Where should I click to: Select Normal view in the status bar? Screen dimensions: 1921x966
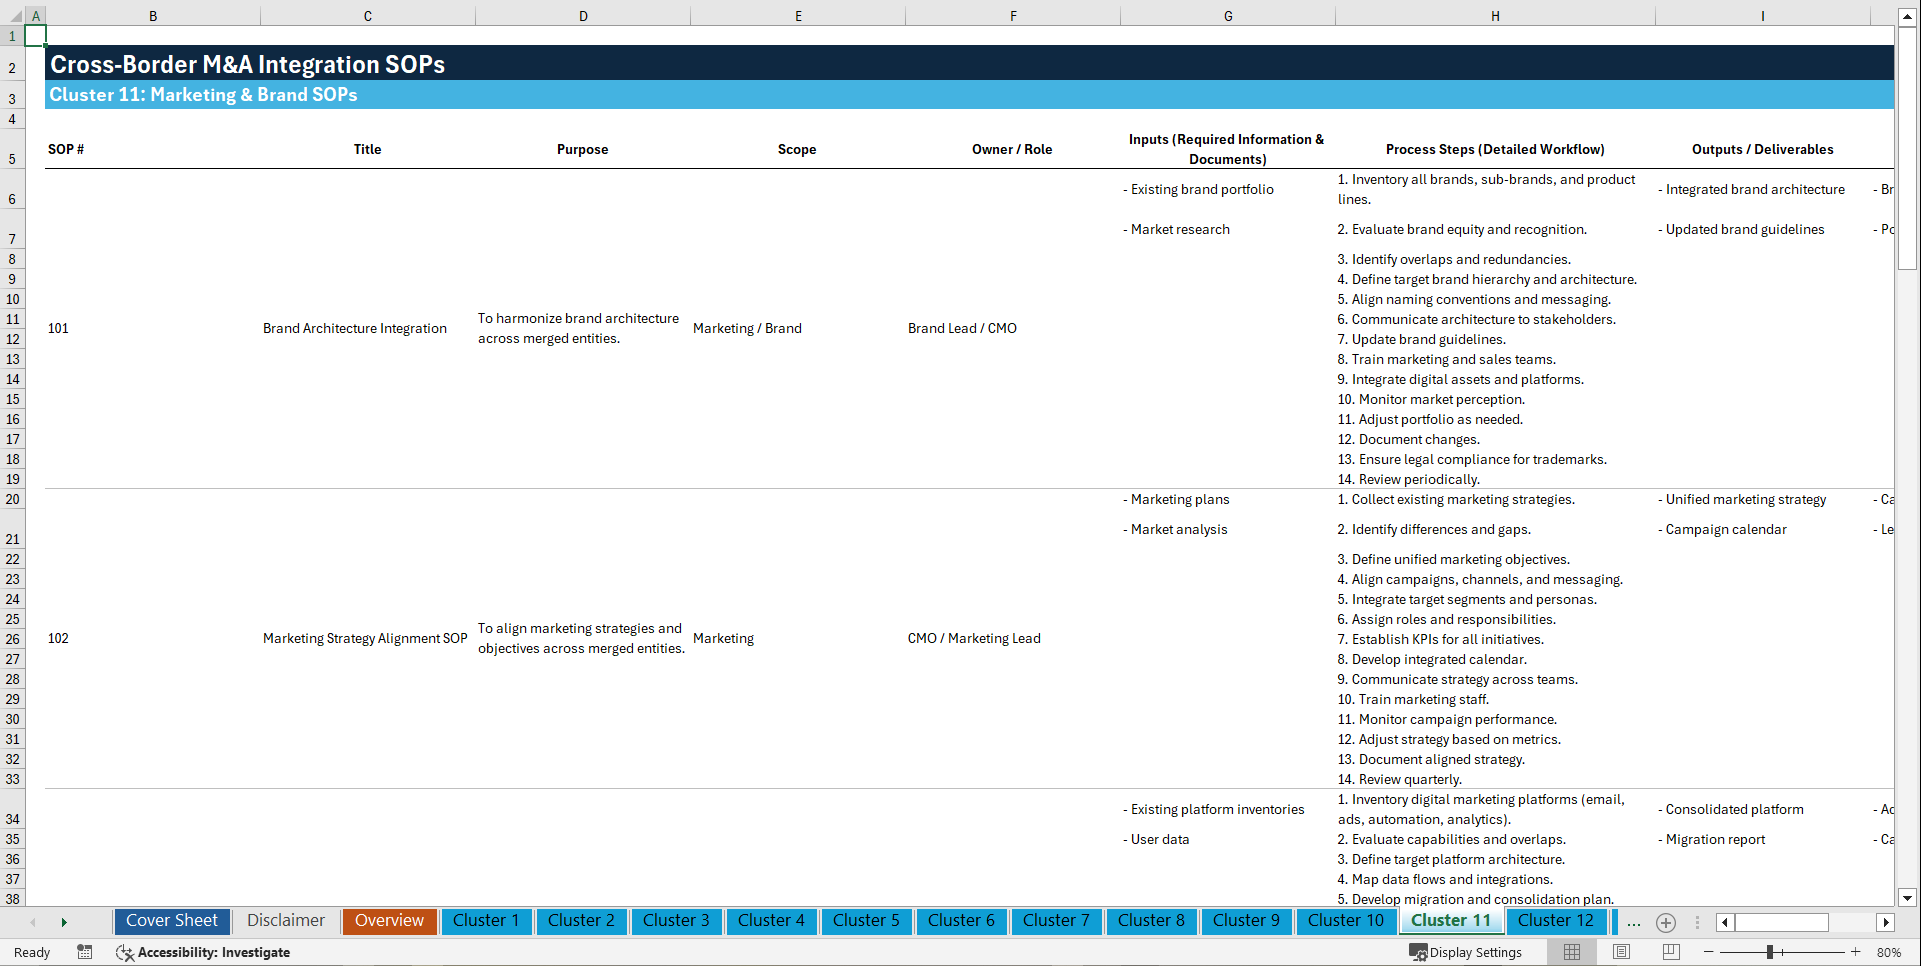[1573, 952]
